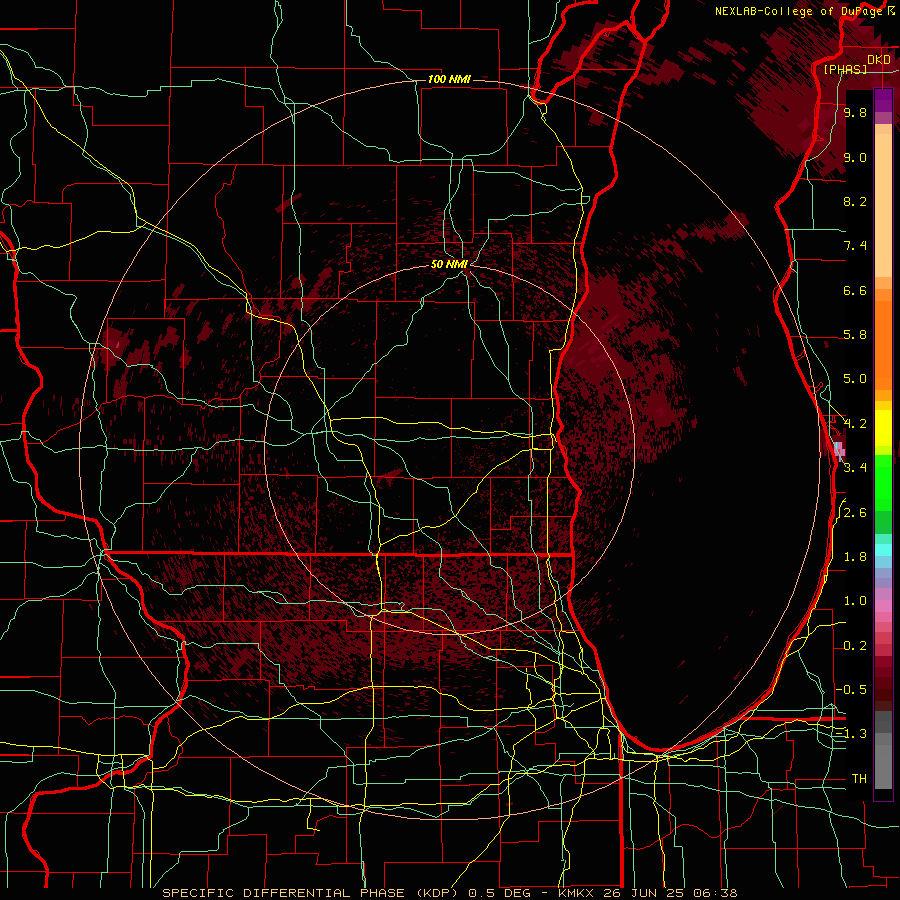Click the 9.0 value on the color scale

[x=855, y=157]
